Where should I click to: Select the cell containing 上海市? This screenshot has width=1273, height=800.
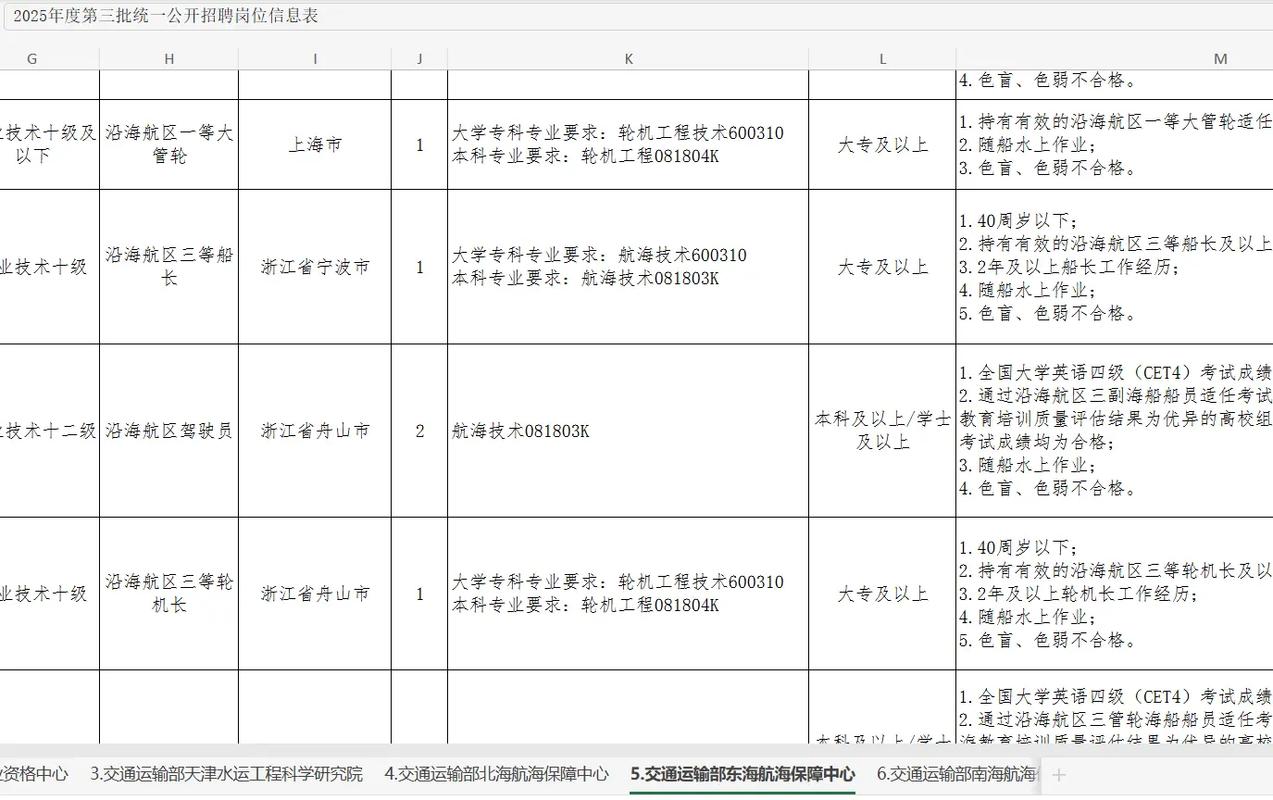314,144
